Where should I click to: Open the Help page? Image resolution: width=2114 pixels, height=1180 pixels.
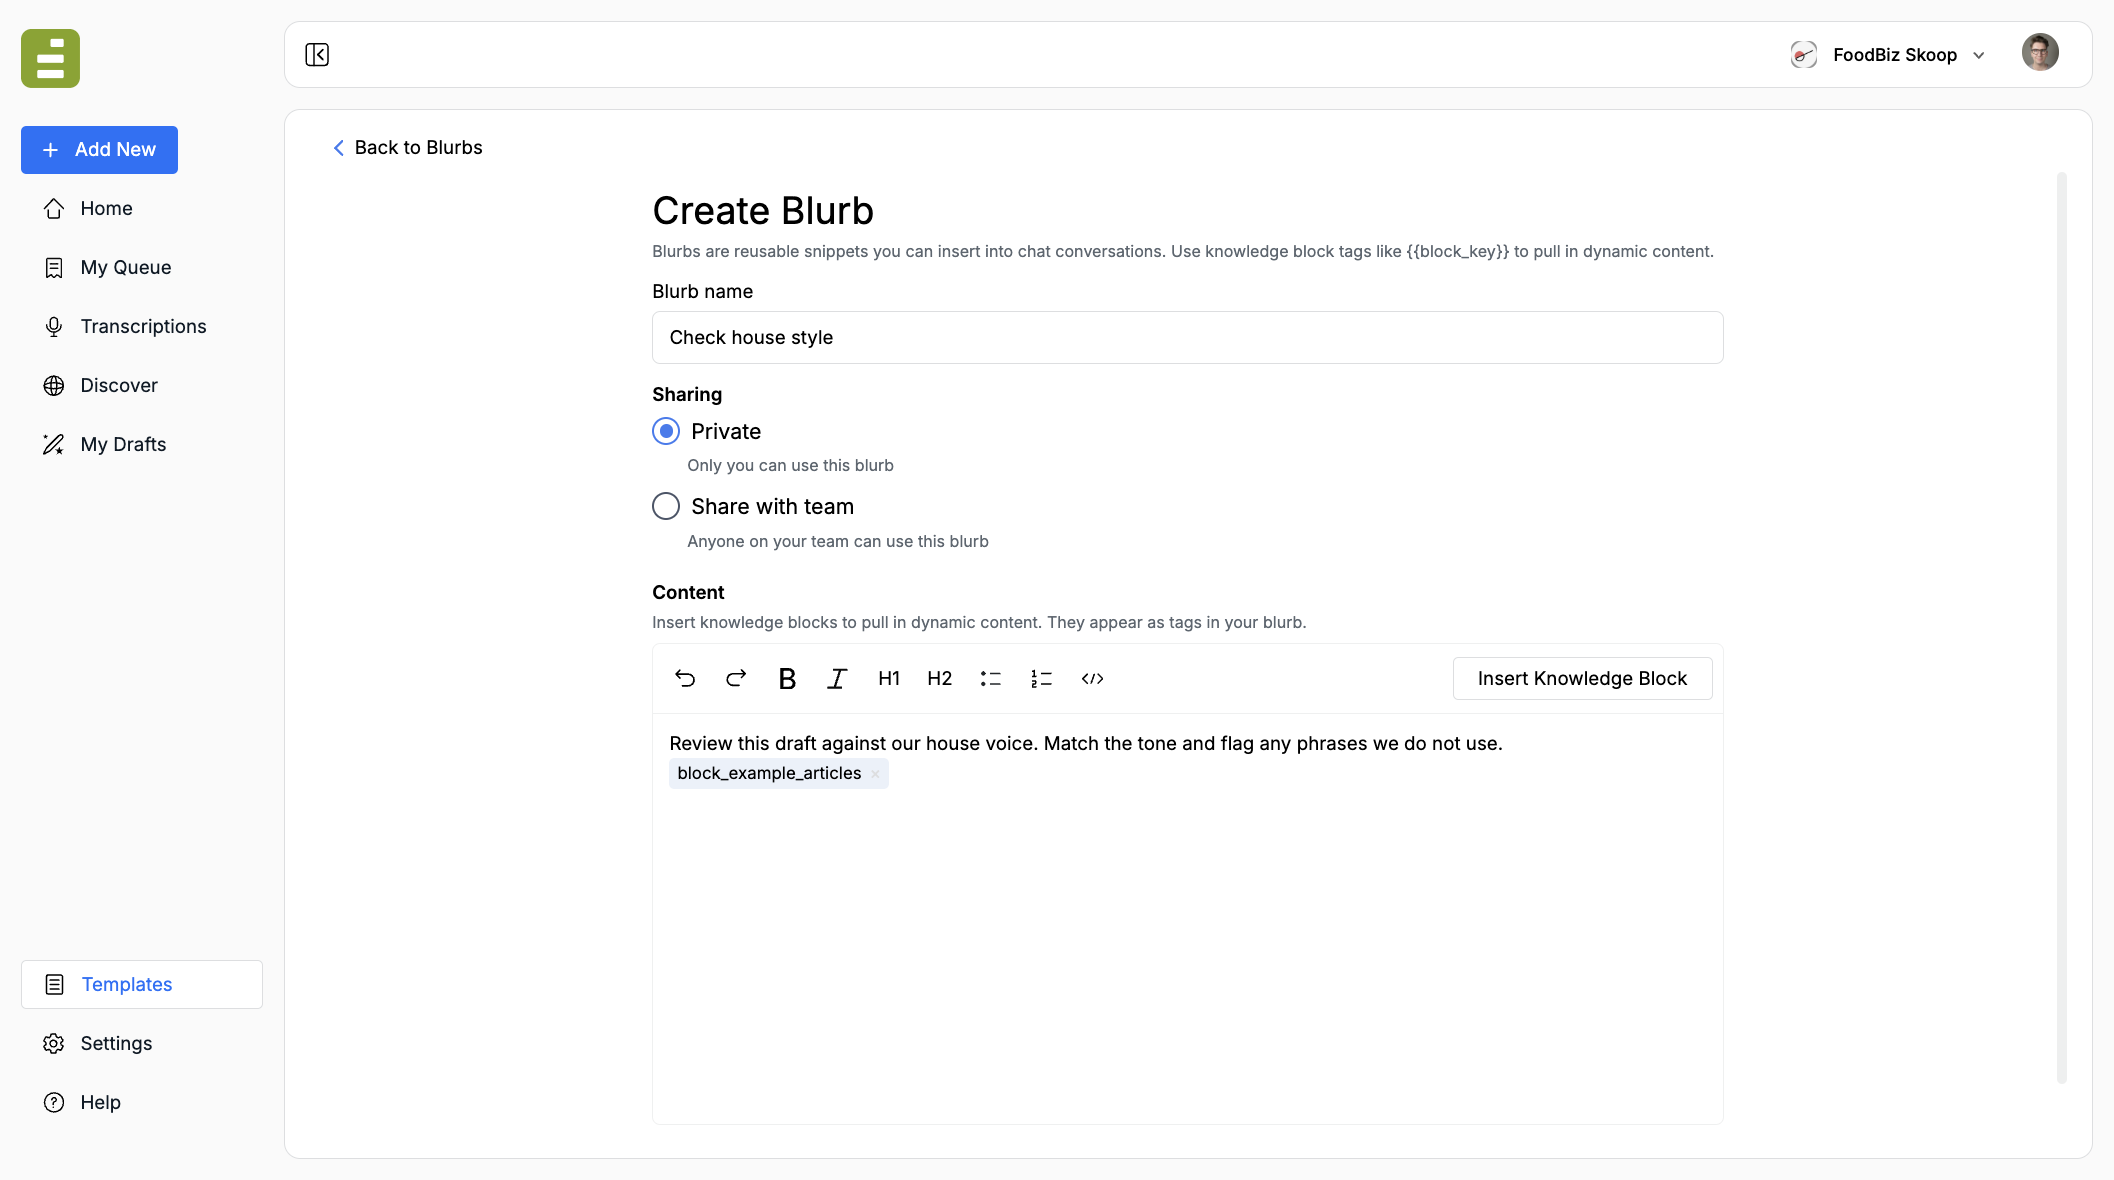tap(141, 1102)
